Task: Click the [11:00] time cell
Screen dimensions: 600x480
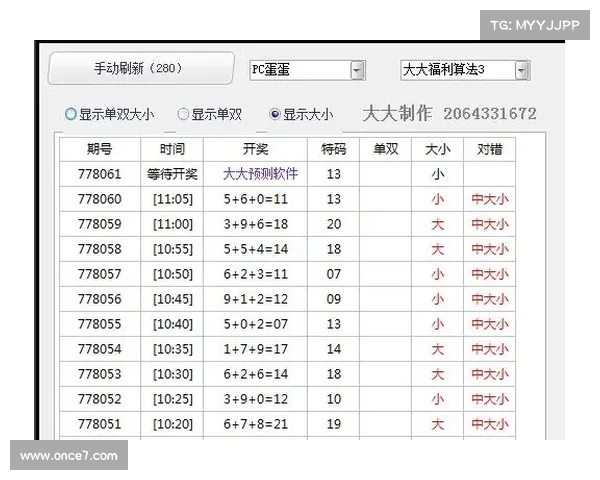Action: click(173, 224)
